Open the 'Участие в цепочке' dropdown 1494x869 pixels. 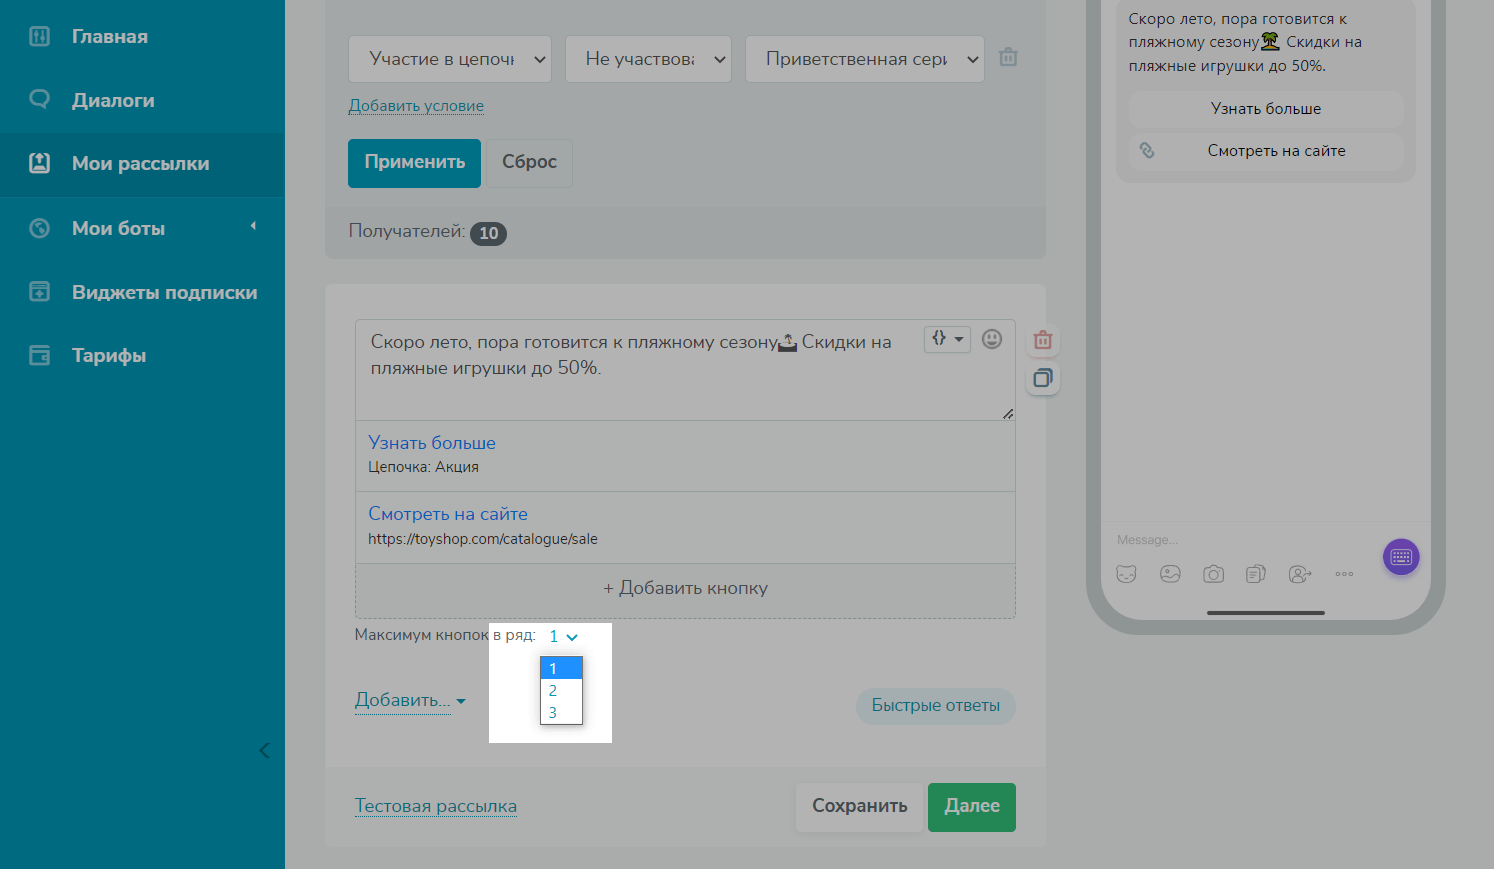click(449, 59)
